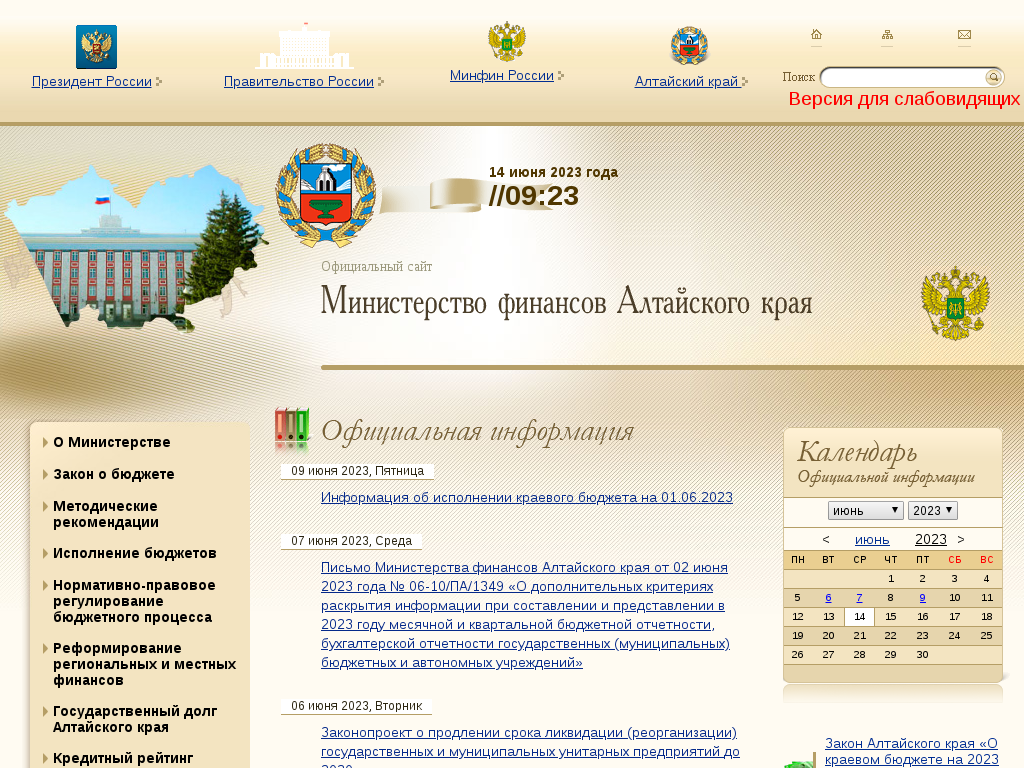
Task: Go to home page via house icon
Action: tap(816, 35)
